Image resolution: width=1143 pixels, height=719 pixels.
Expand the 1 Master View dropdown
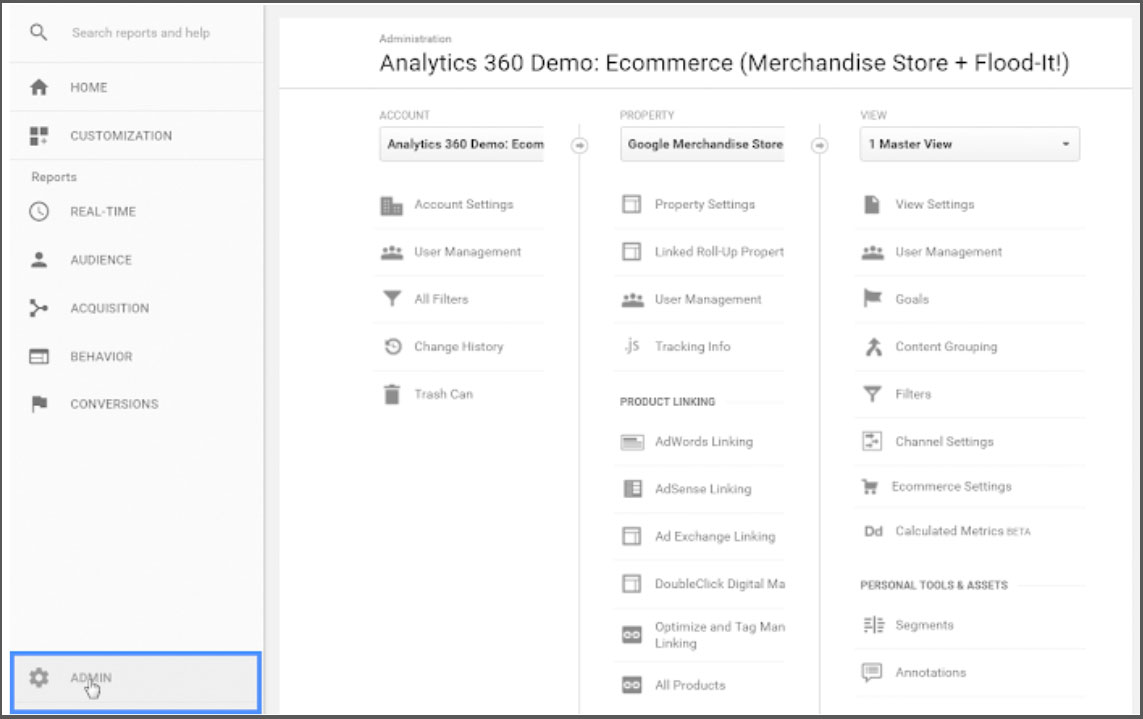coord(969,144)
